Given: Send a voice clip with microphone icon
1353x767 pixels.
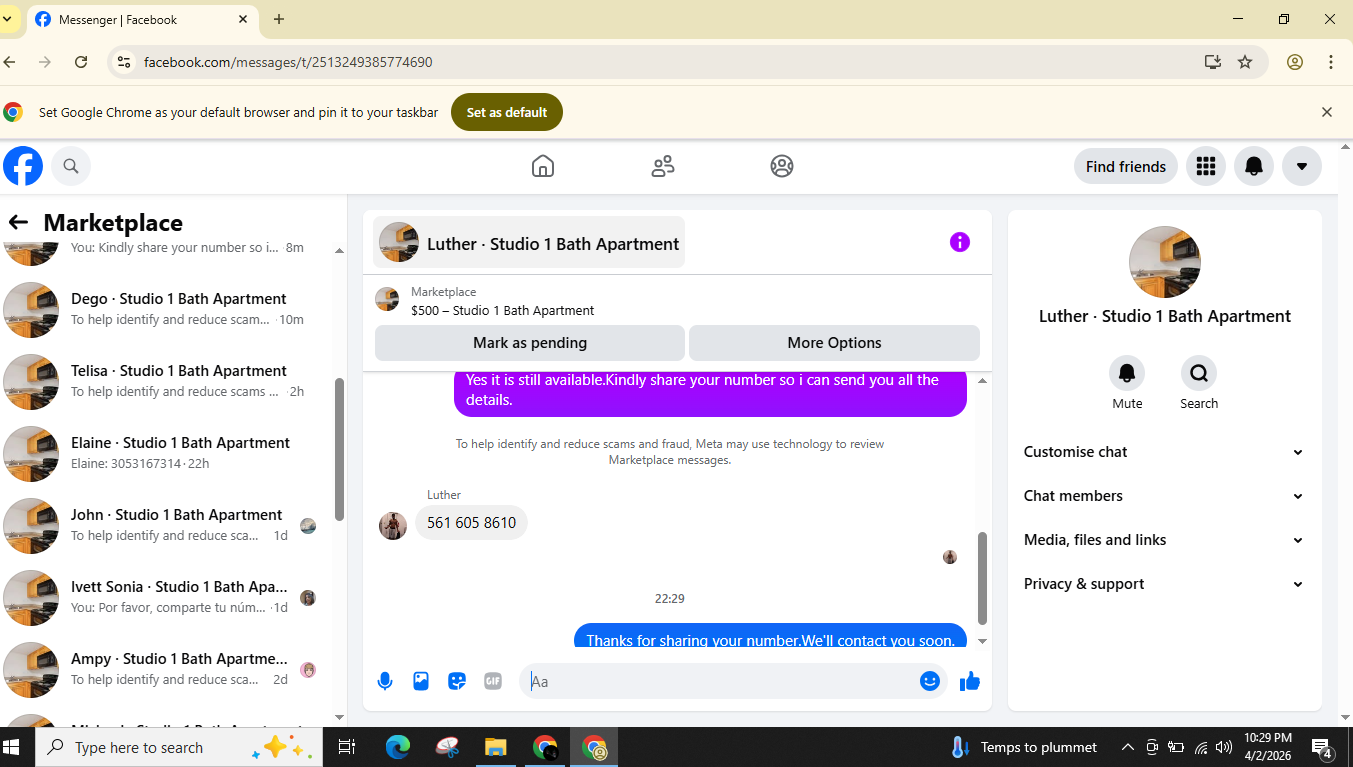Looking at the screenshot, I should click(x=385, y=681).
